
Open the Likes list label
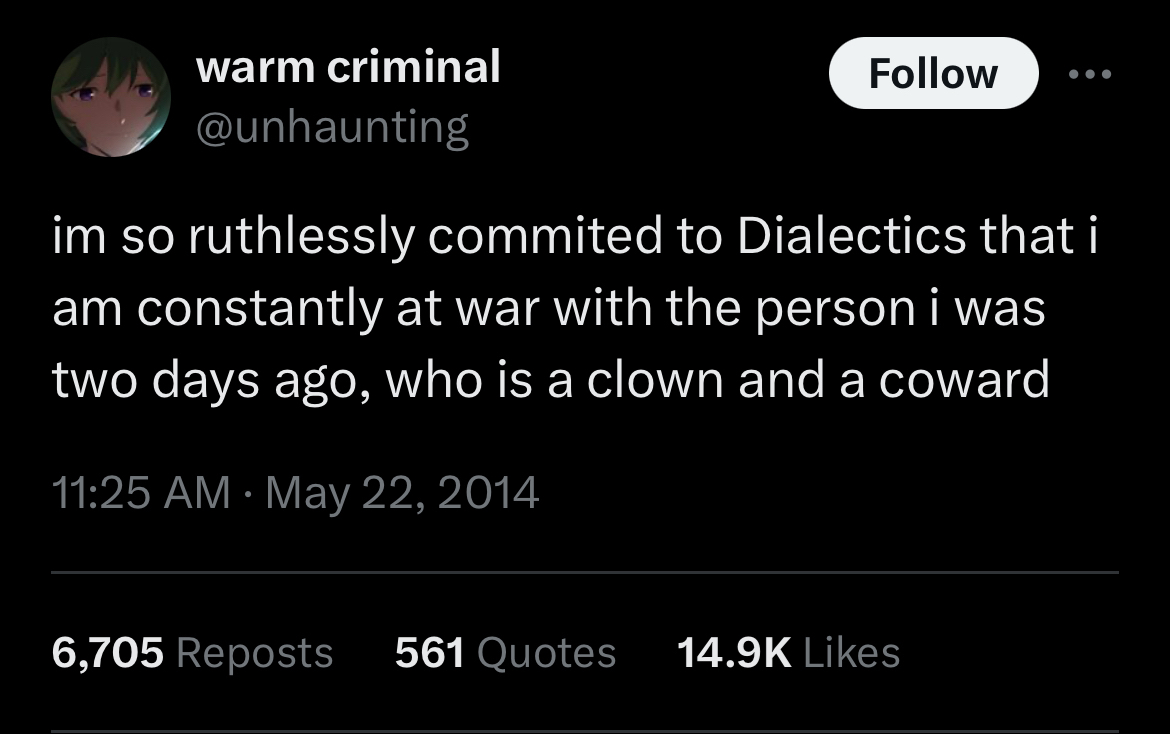(851, 653)
